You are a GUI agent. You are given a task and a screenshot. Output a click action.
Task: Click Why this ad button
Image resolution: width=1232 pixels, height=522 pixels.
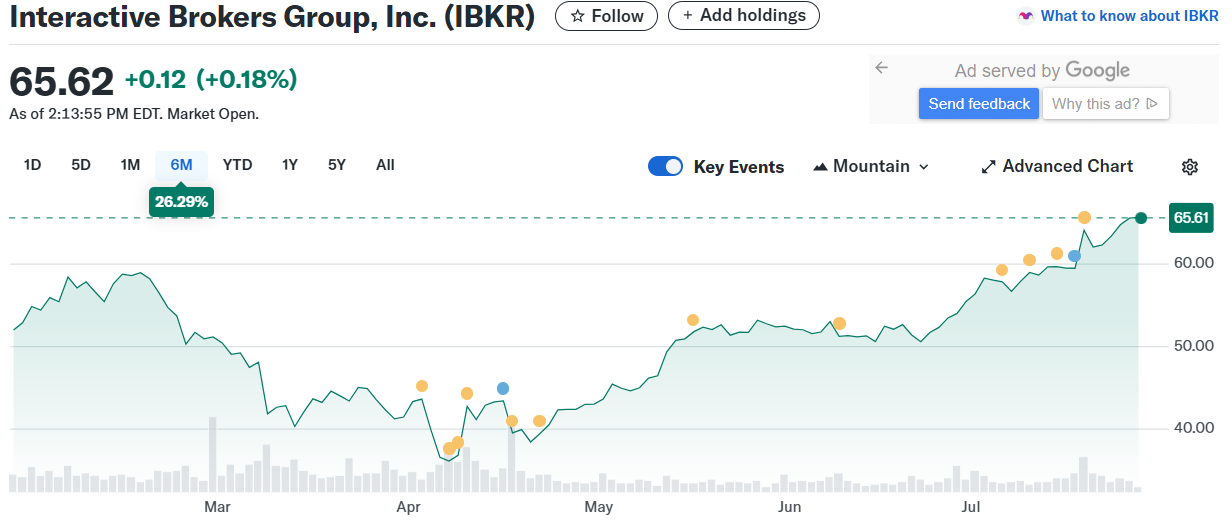point(1105,104)
